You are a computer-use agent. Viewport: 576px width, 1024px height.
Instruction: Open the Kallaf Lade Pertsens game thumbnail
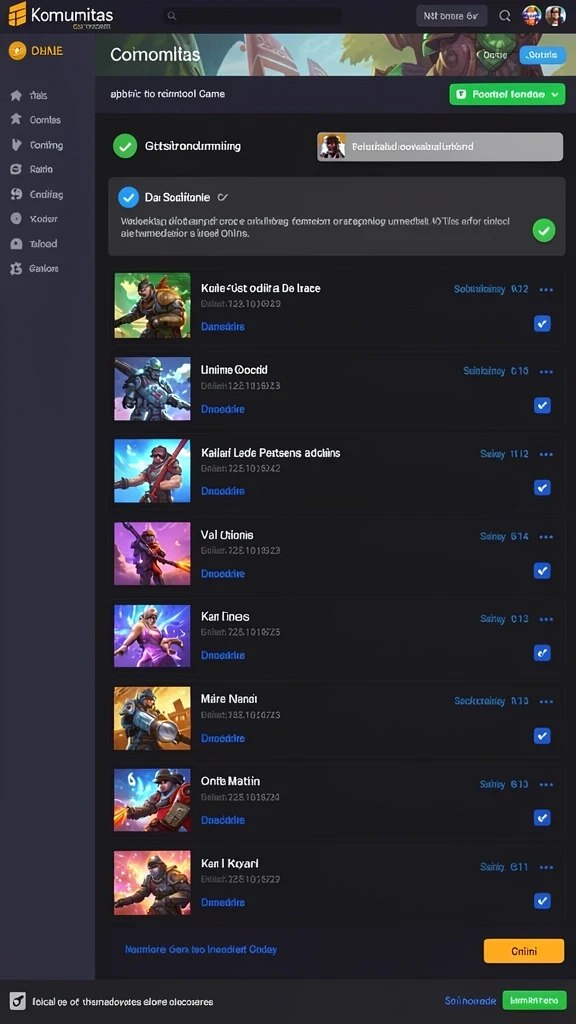[x=152, y=470]
